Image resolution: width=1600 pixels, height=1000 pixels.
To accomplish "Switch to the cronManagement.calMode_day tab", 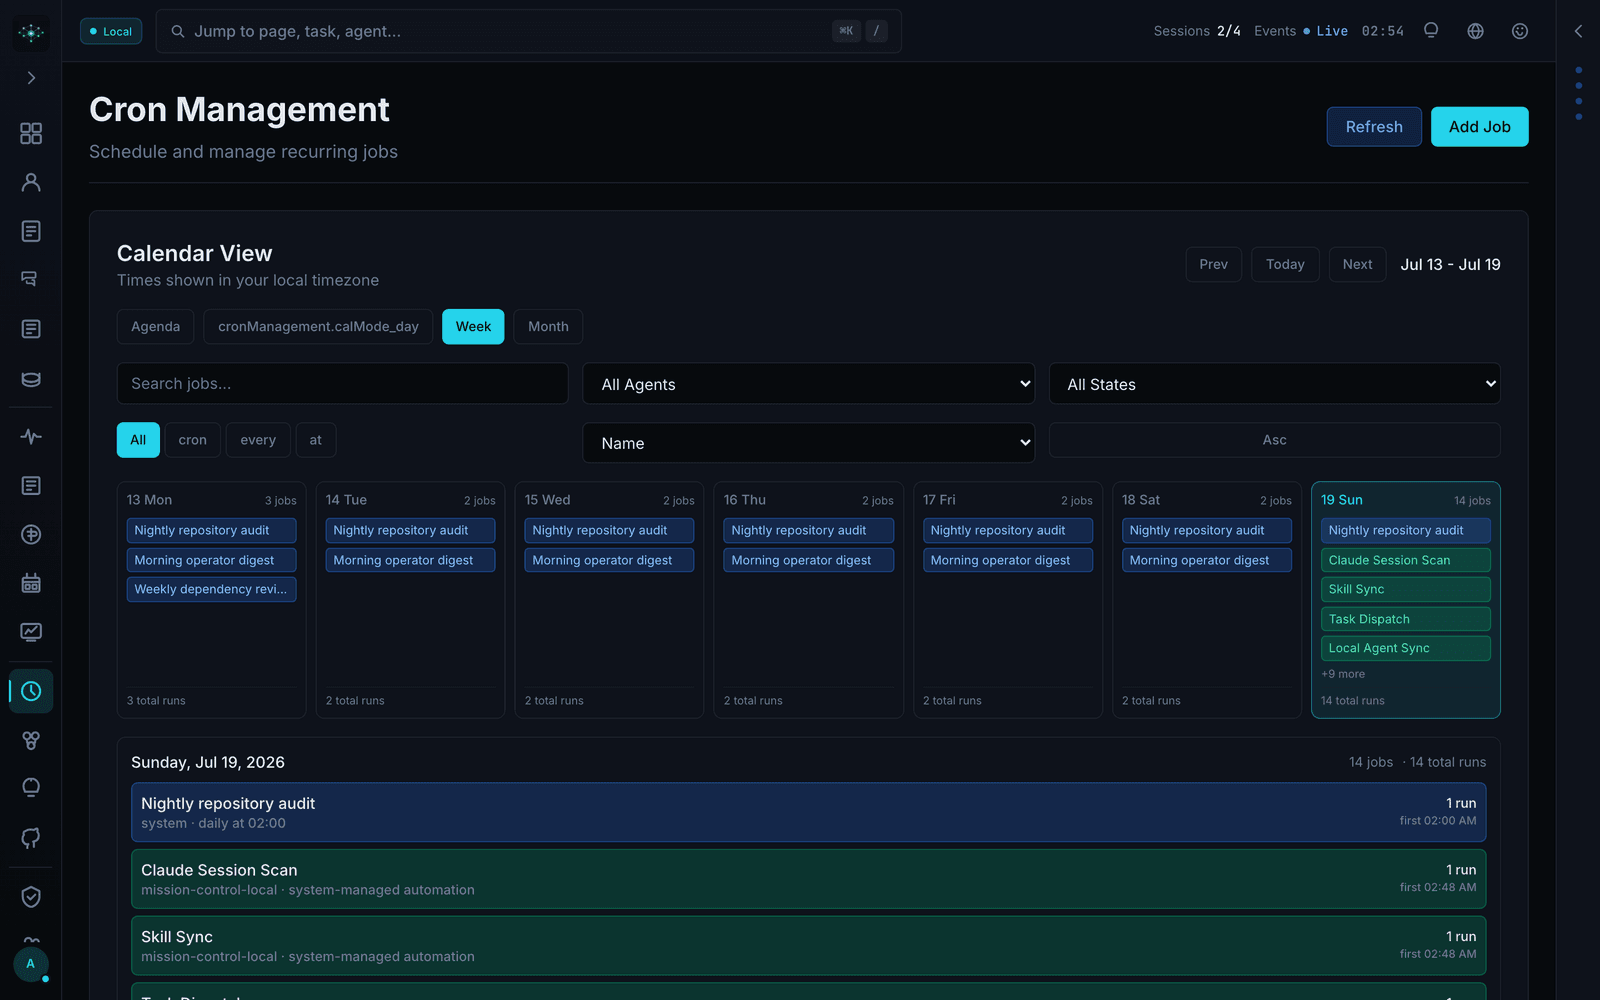I will tap(318, 327).
